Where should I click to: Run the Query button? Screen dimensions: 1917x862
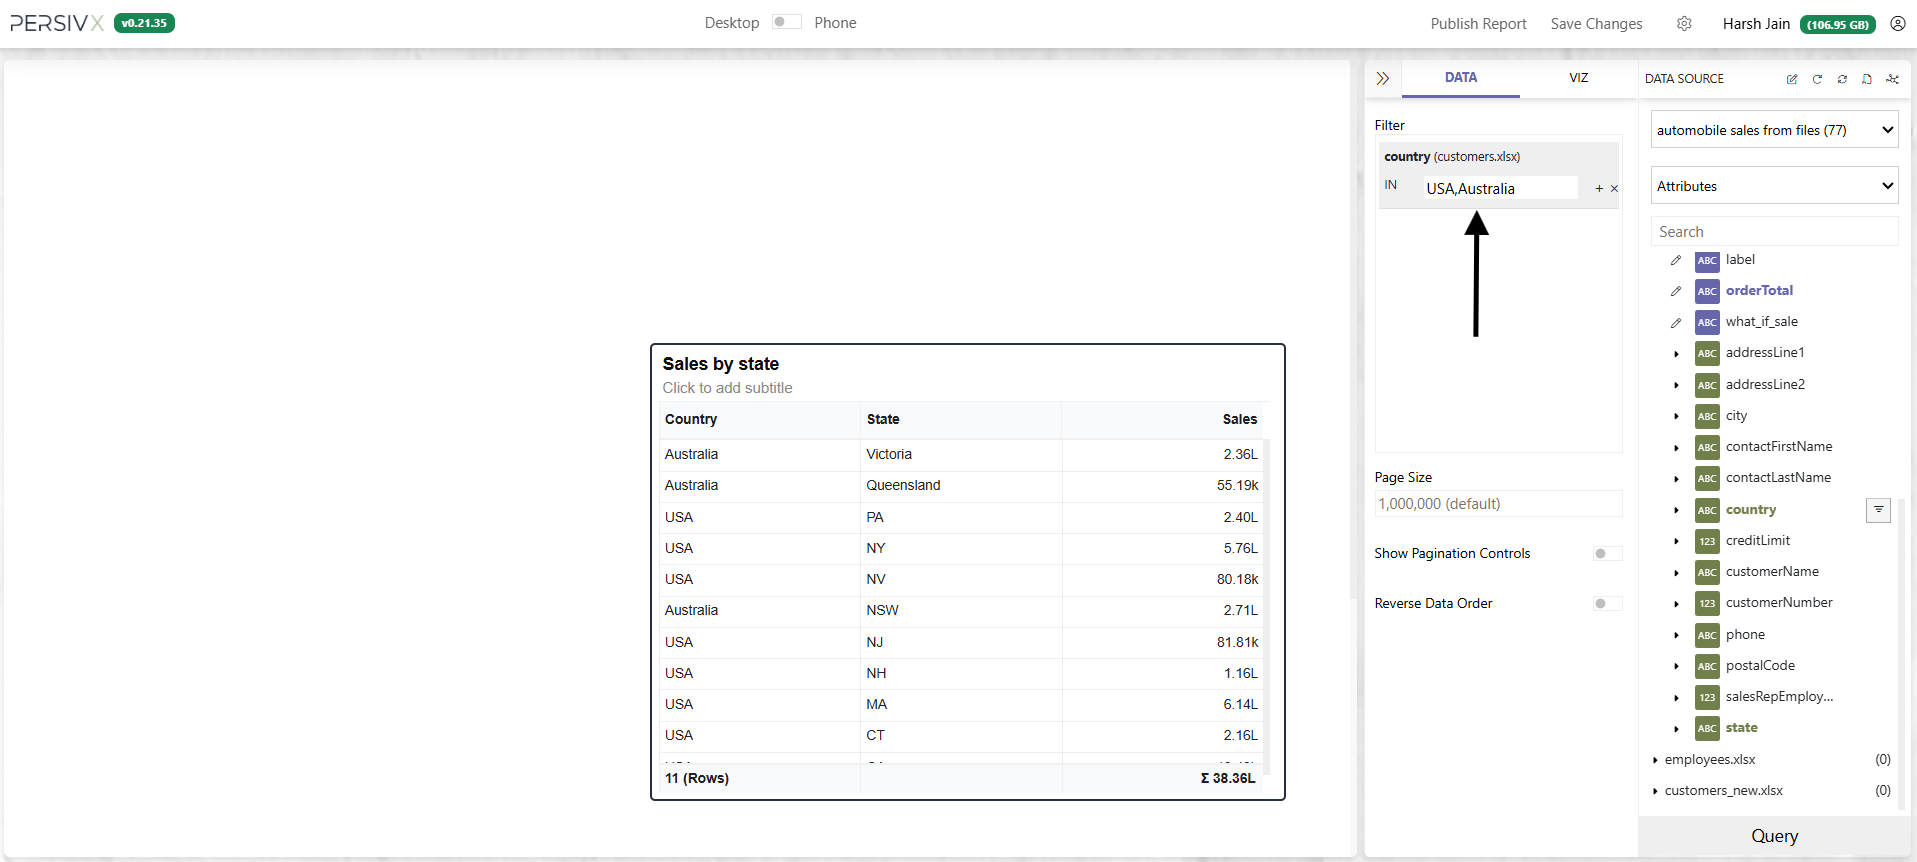click(1775, 836)
